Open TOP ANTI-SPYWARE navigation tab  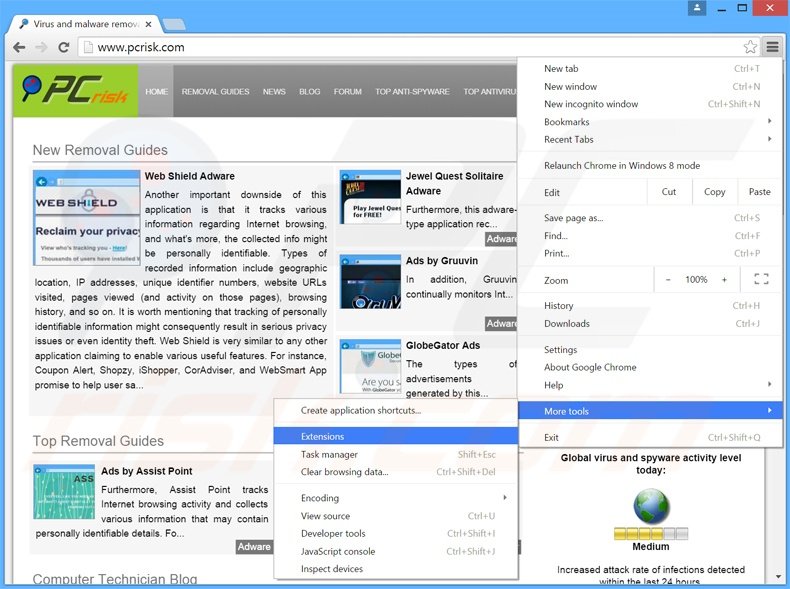pos(412,92)
